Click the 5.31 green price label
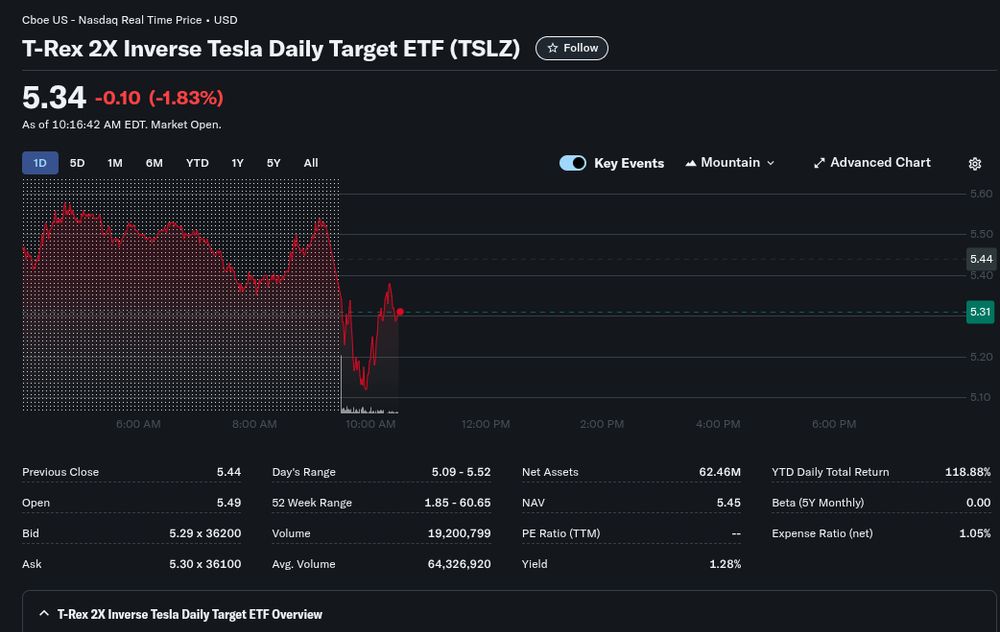This screenshot has height=632, width=1000. (x=980, y=312)
